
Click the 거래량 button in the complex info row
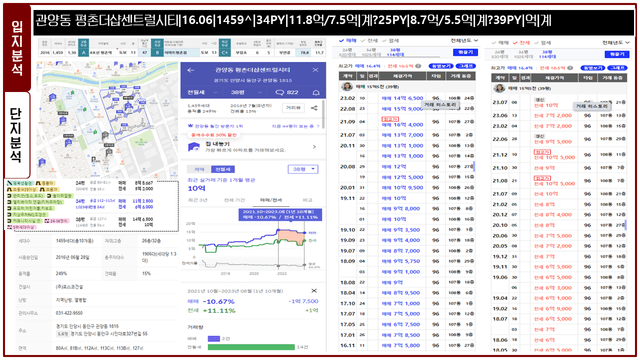(x=293, y=108)
